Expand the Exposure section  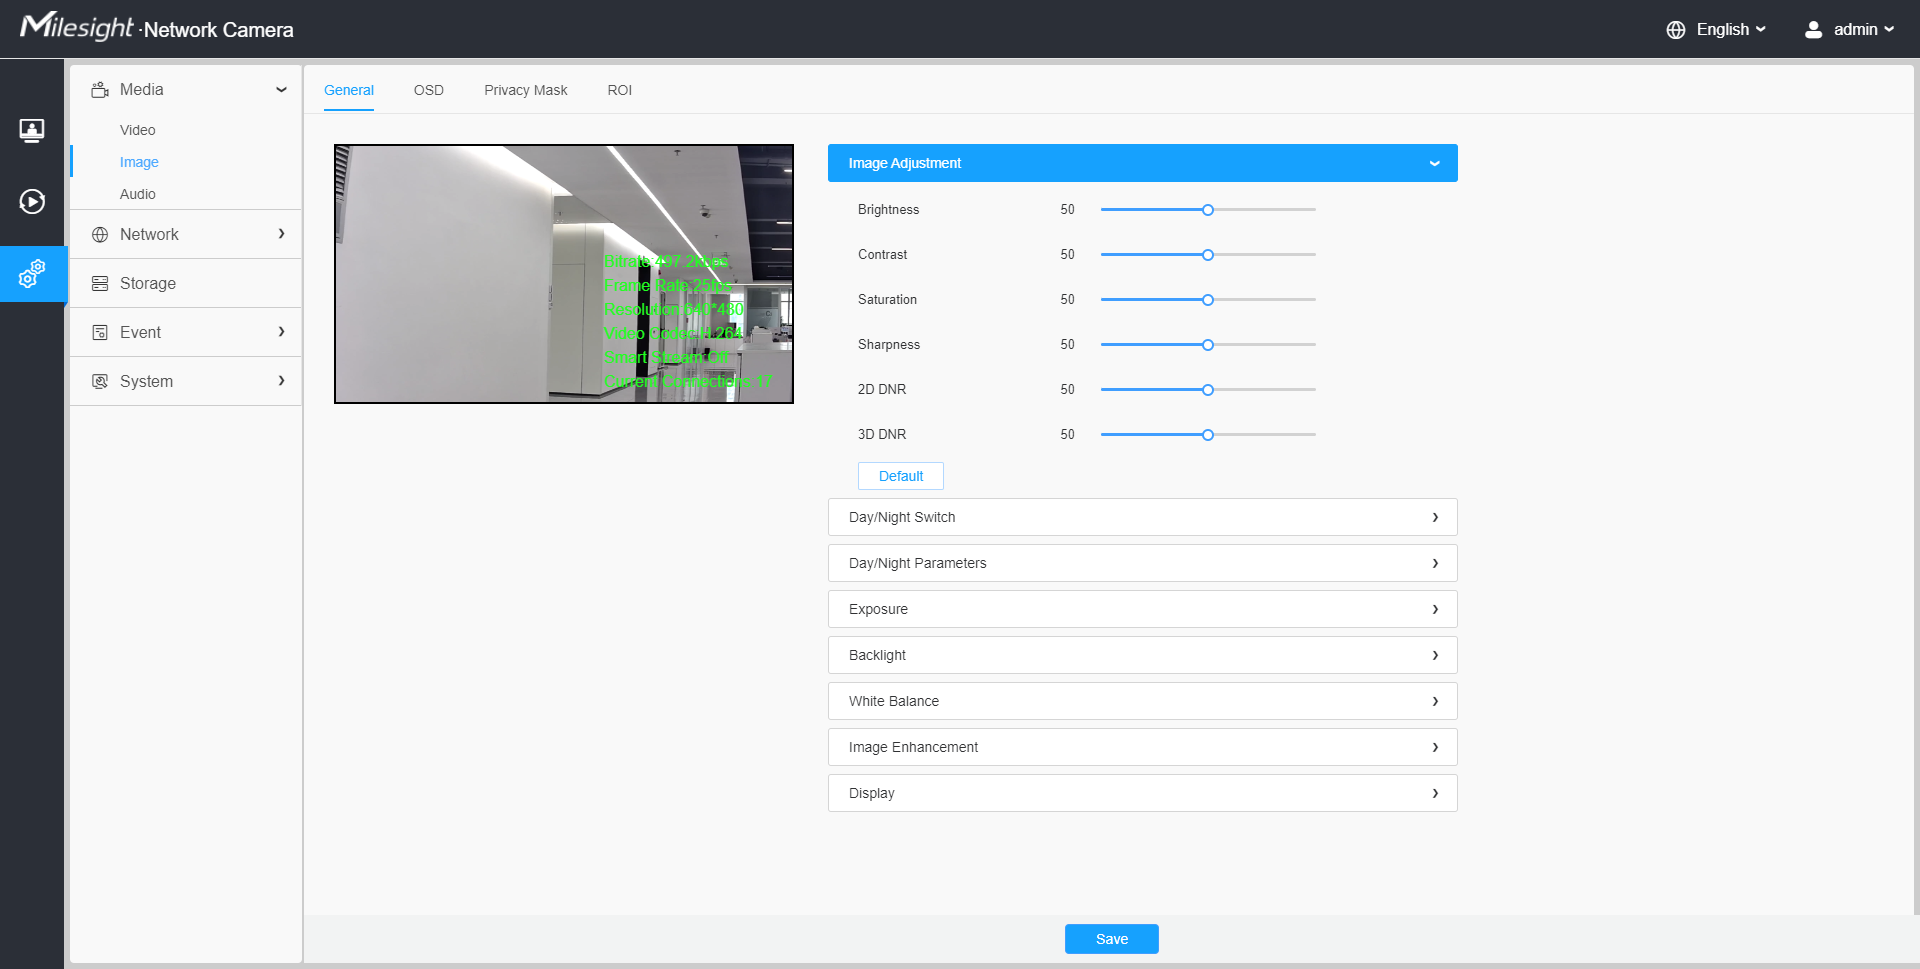pyautogui.click(x=1143, y=609)
